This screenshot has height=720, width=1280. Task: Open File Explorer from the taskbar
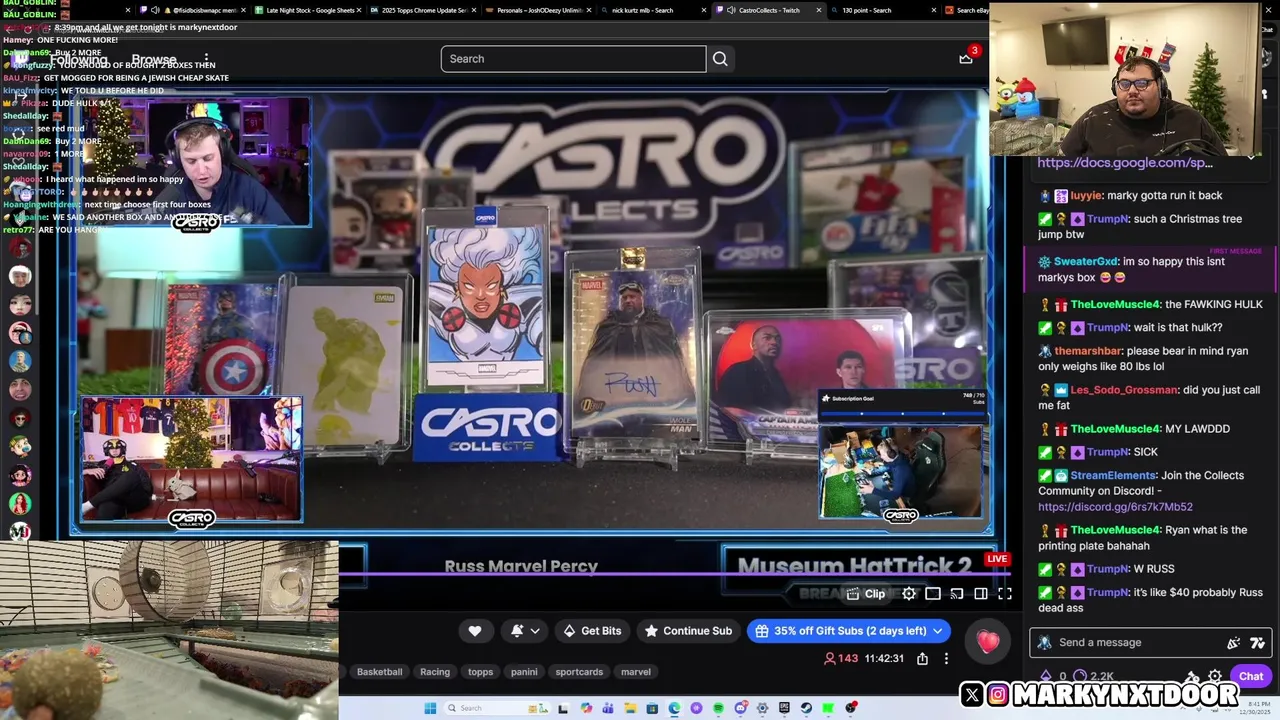[630, 708]
